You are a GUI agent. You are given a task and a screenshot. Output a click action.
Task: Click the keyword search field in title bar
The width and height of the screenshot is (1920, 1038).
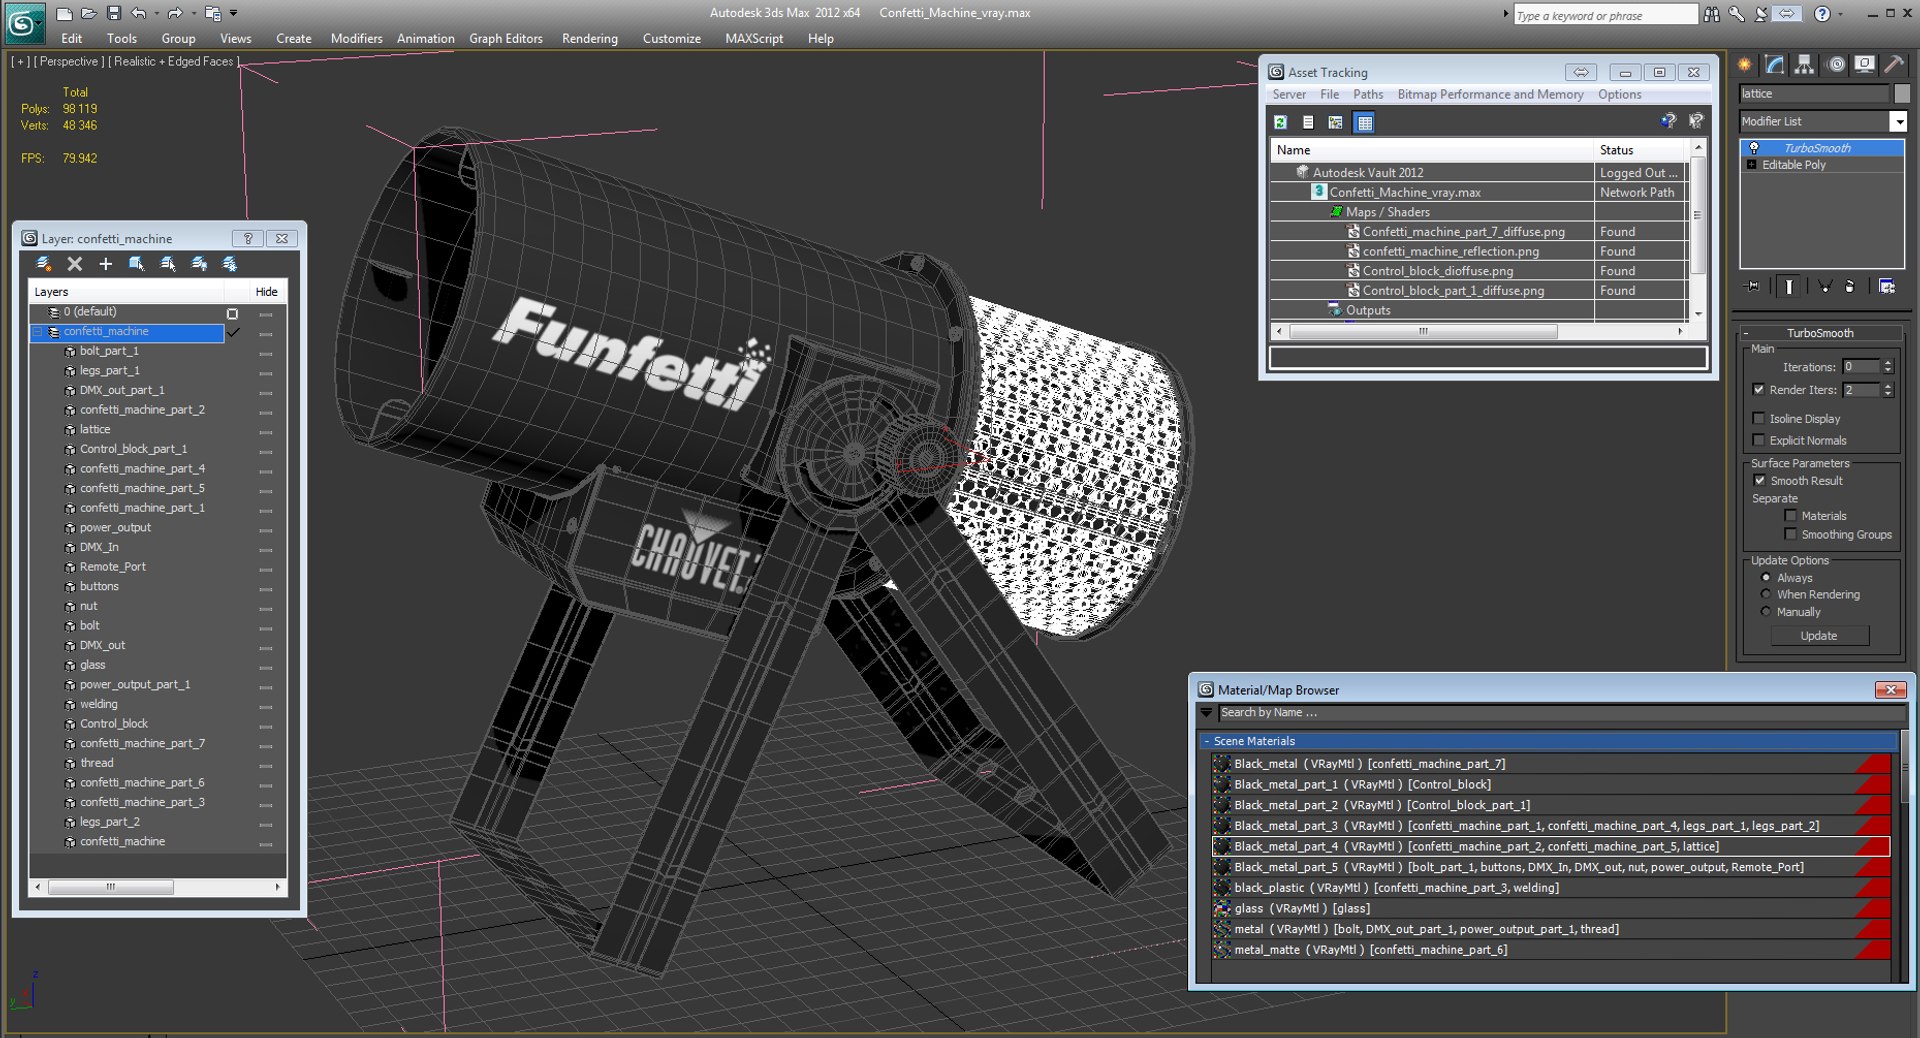(x=1605, y=15)
